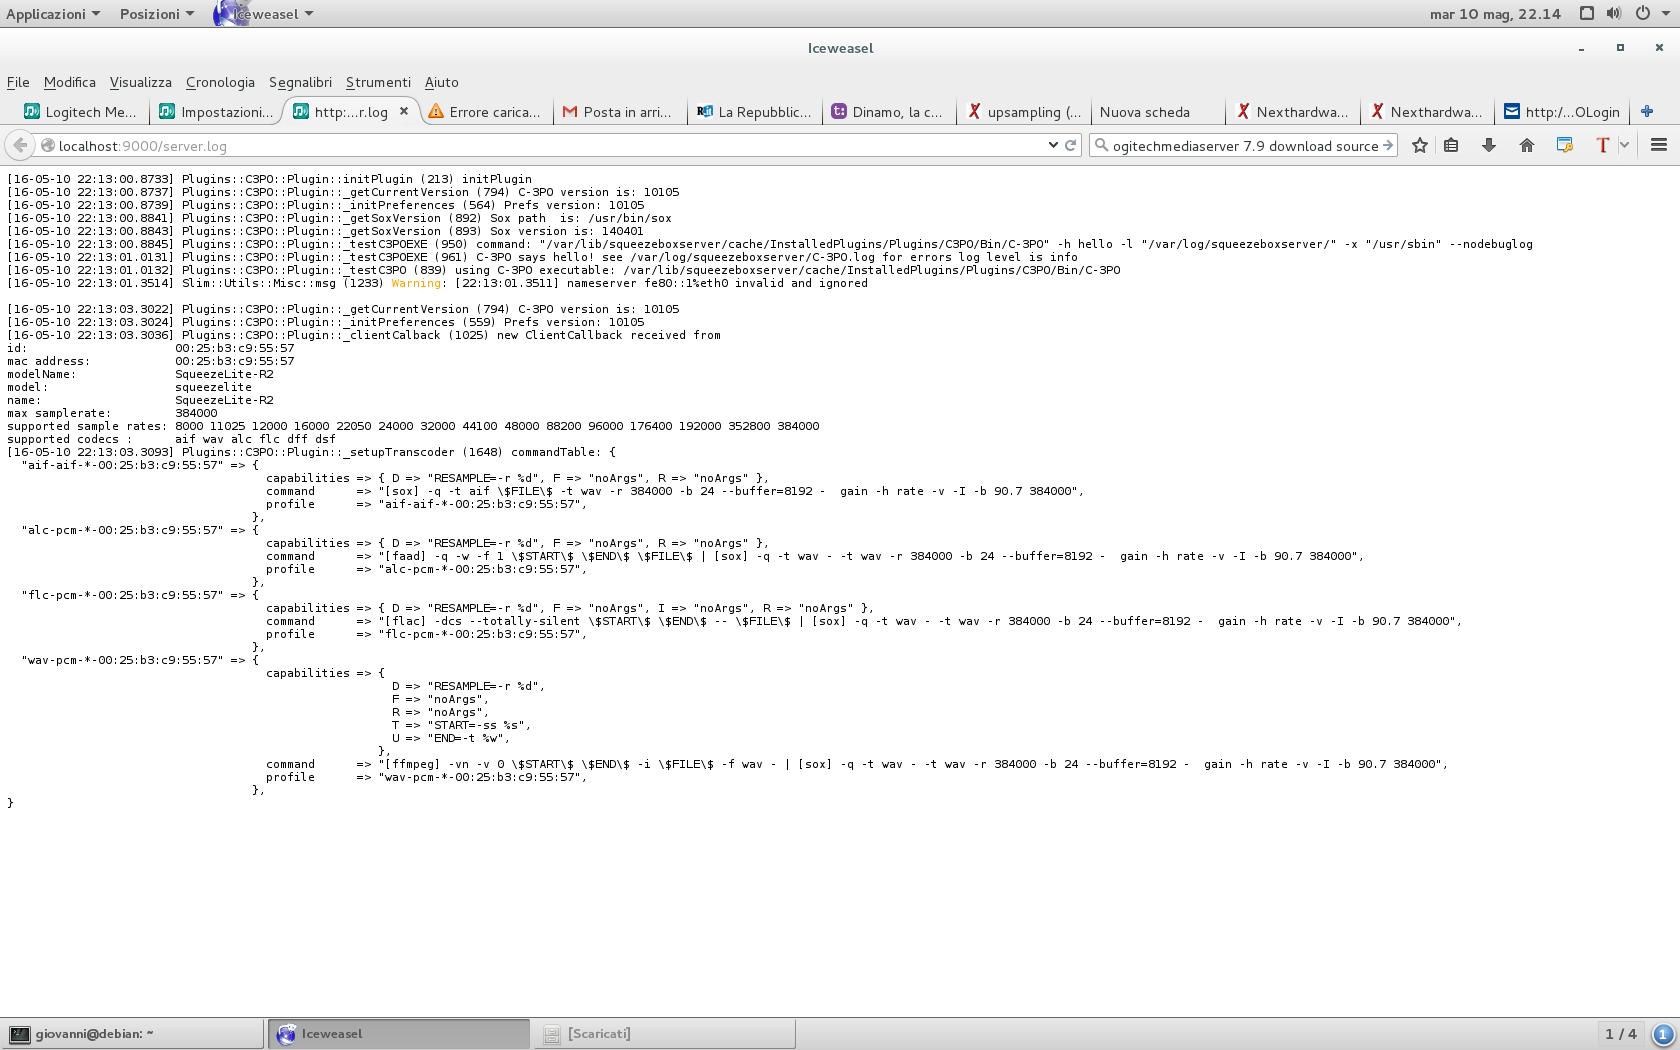Image resolution: width=1680 pixels, height=1050 pixels.
Task: Open the Applicazioni menu in top panel
Action: [x=52, y=14]
